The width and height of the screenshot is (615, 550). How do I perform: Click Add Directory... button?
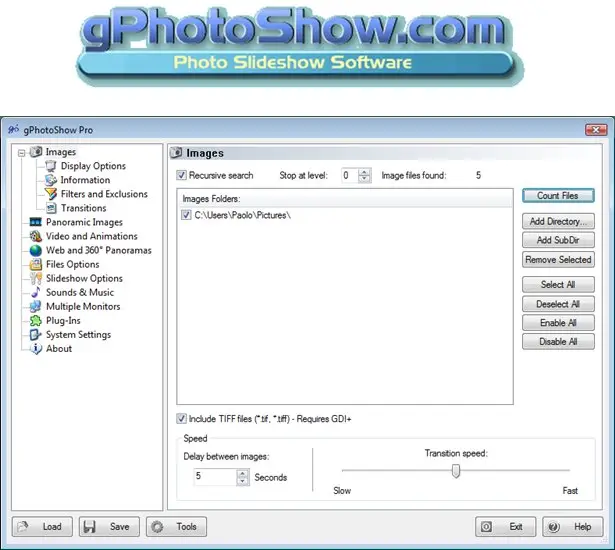pyautogui.click(x=558, y=221)
